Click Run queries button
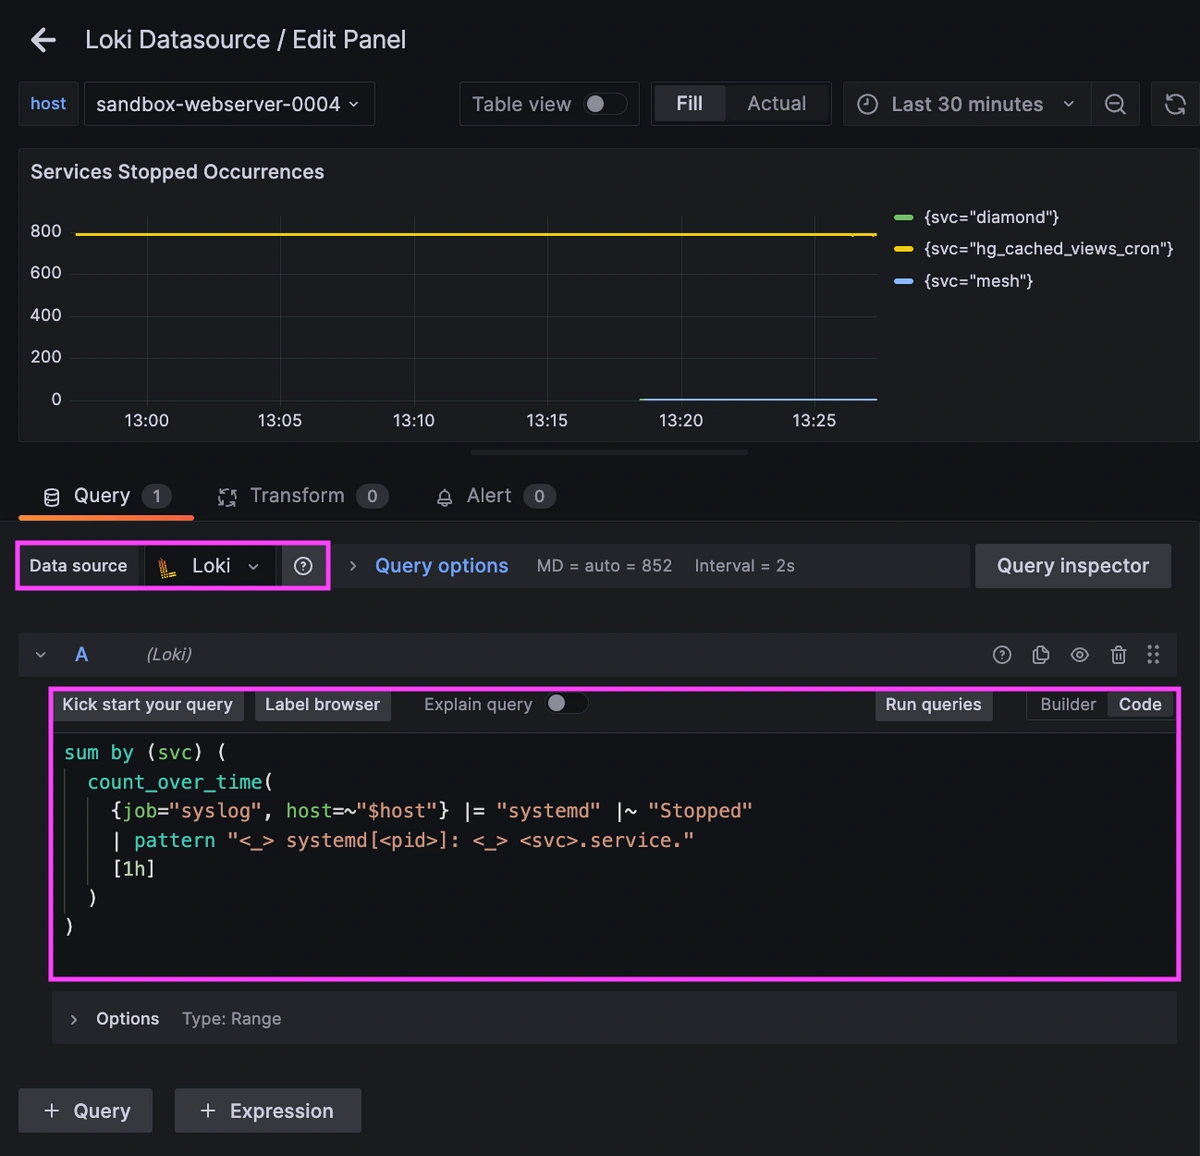Viewport: 1200px width, 1156px height. tap(933, 705)
